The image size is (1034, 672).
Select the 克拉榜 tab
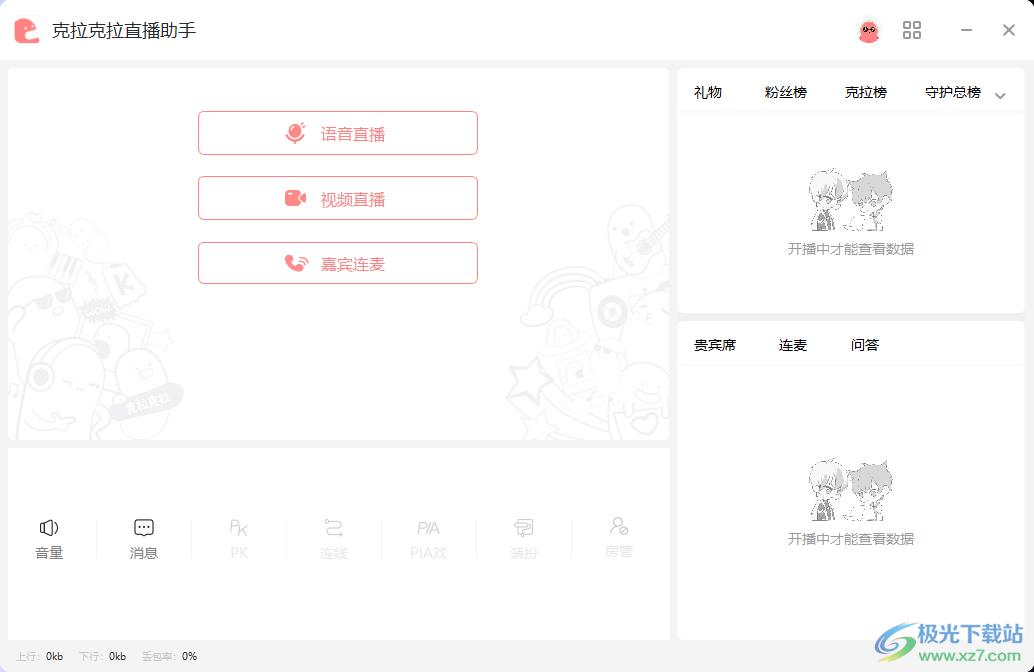point(866,91)
